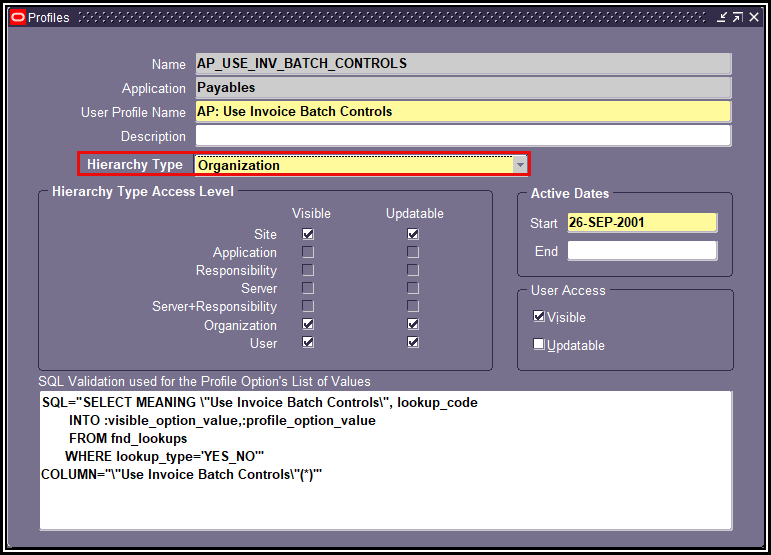The image size is (771, 555).
Task: Click the Oracle logo icon in title bar
Action: coord(18,18)
